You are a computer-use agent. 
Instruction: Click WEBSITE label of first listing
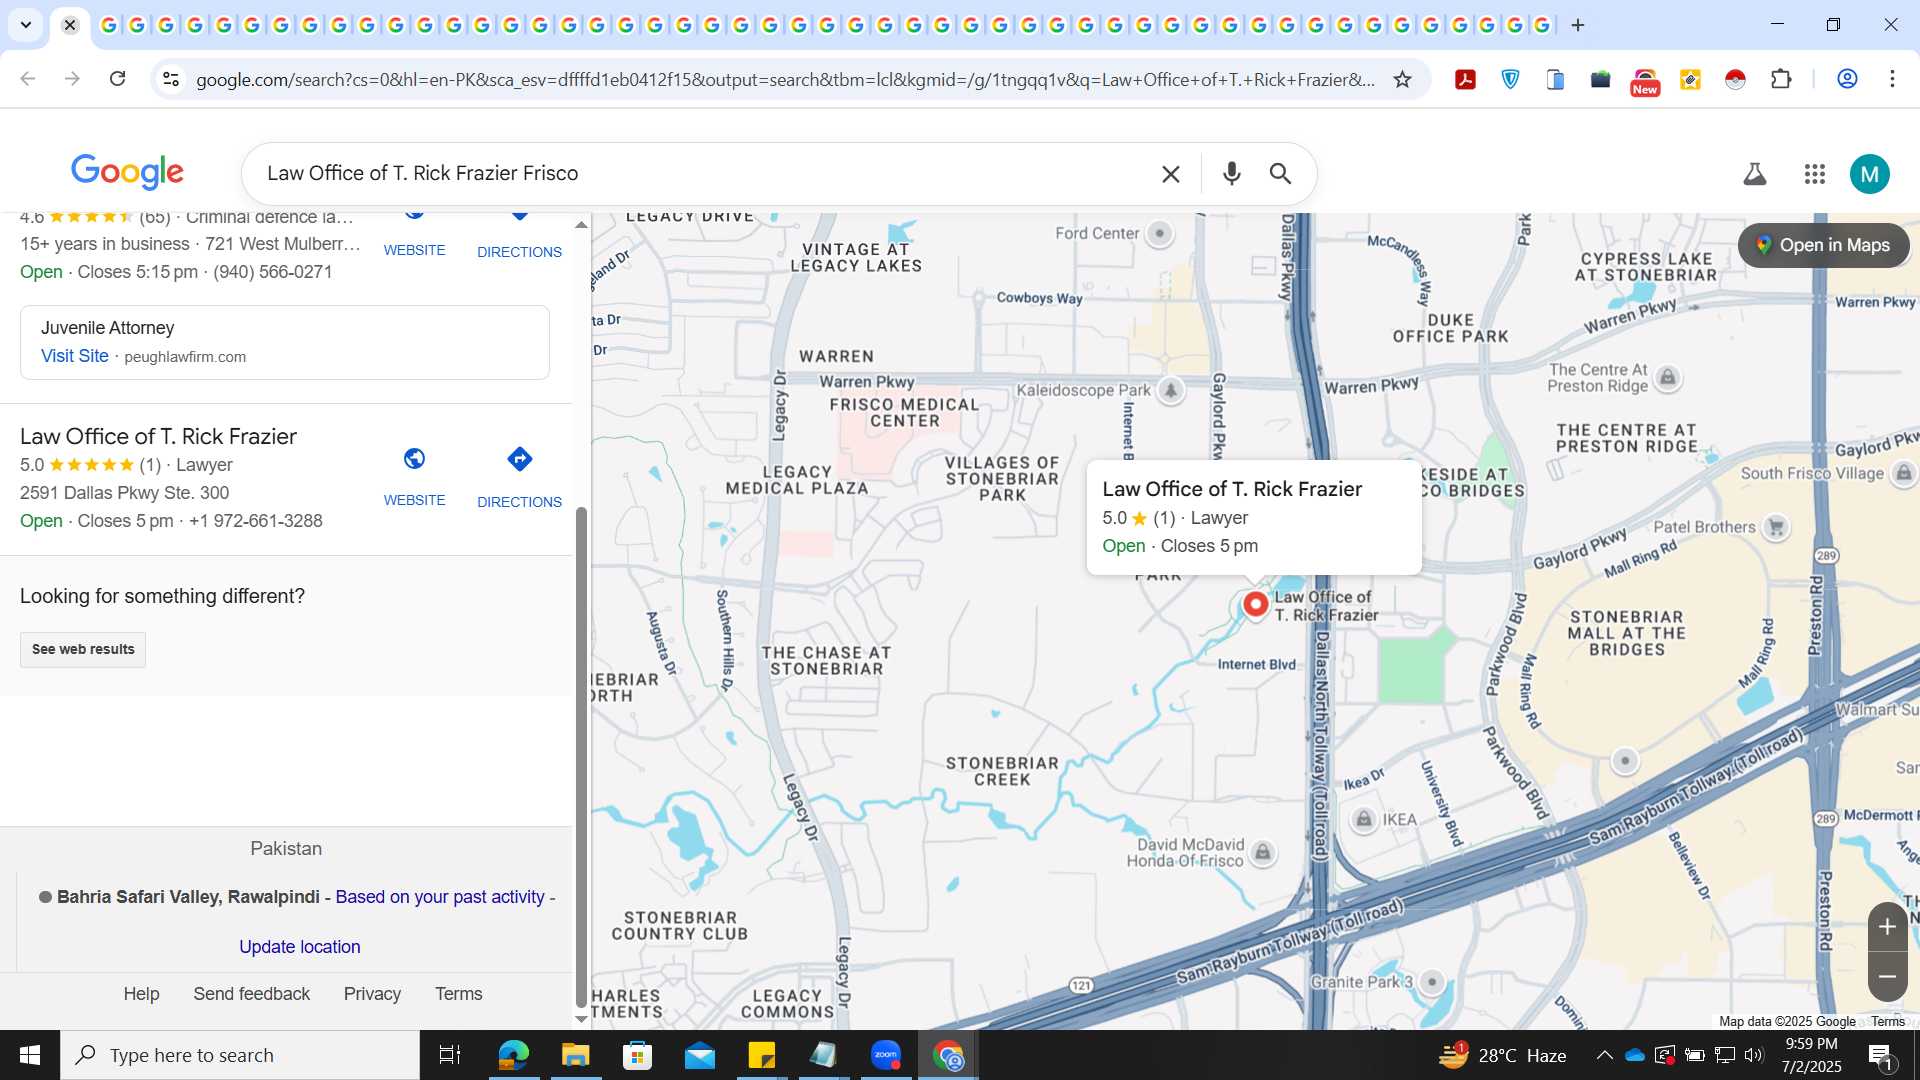coord(414,250)
